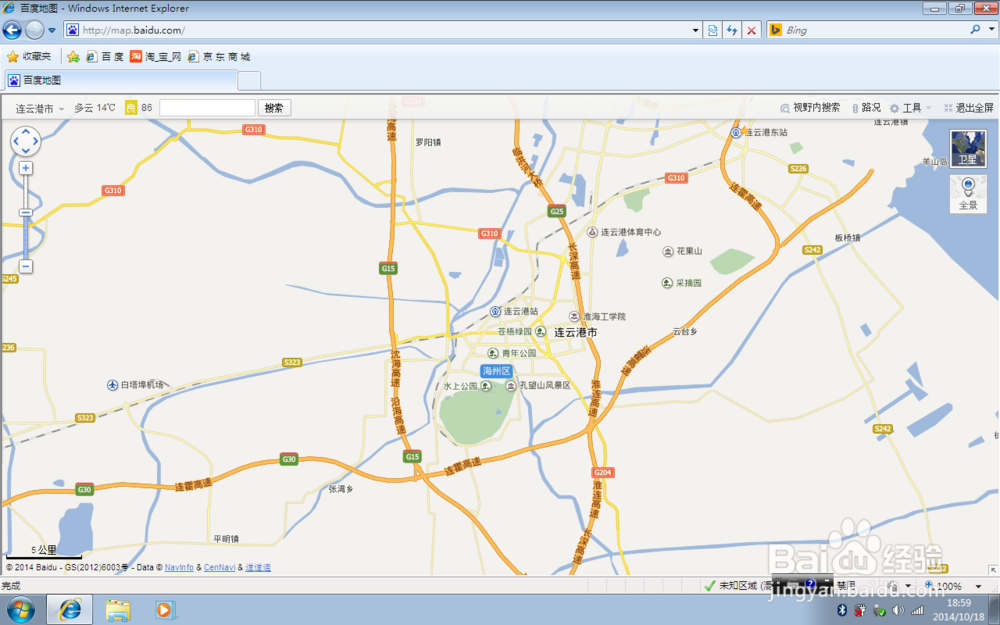Click the 板桥镇 town label
The height and width of the screenshot is (625, 1000).
click(x=848, y=237)
